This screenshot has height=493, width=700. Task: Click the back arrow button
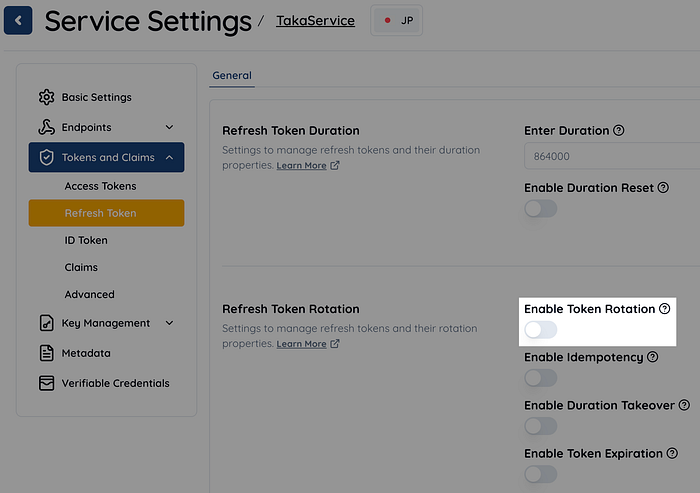[x=19, y=20]
